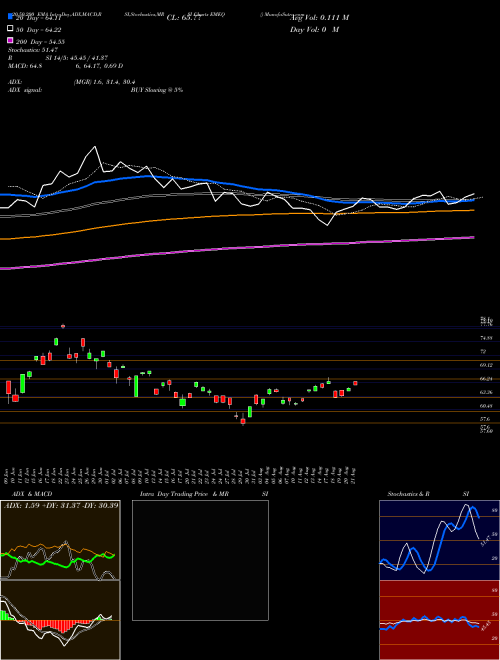
Task: Click the Avg Vol 0.111 M text
Action: click(x=319, y=17)
